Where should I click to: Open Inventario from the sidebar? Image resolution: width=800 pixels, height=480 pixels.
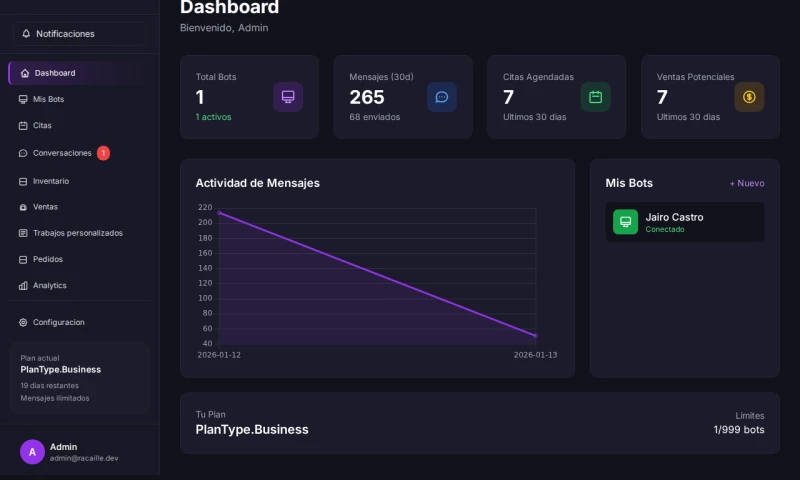tap(50, 181)
